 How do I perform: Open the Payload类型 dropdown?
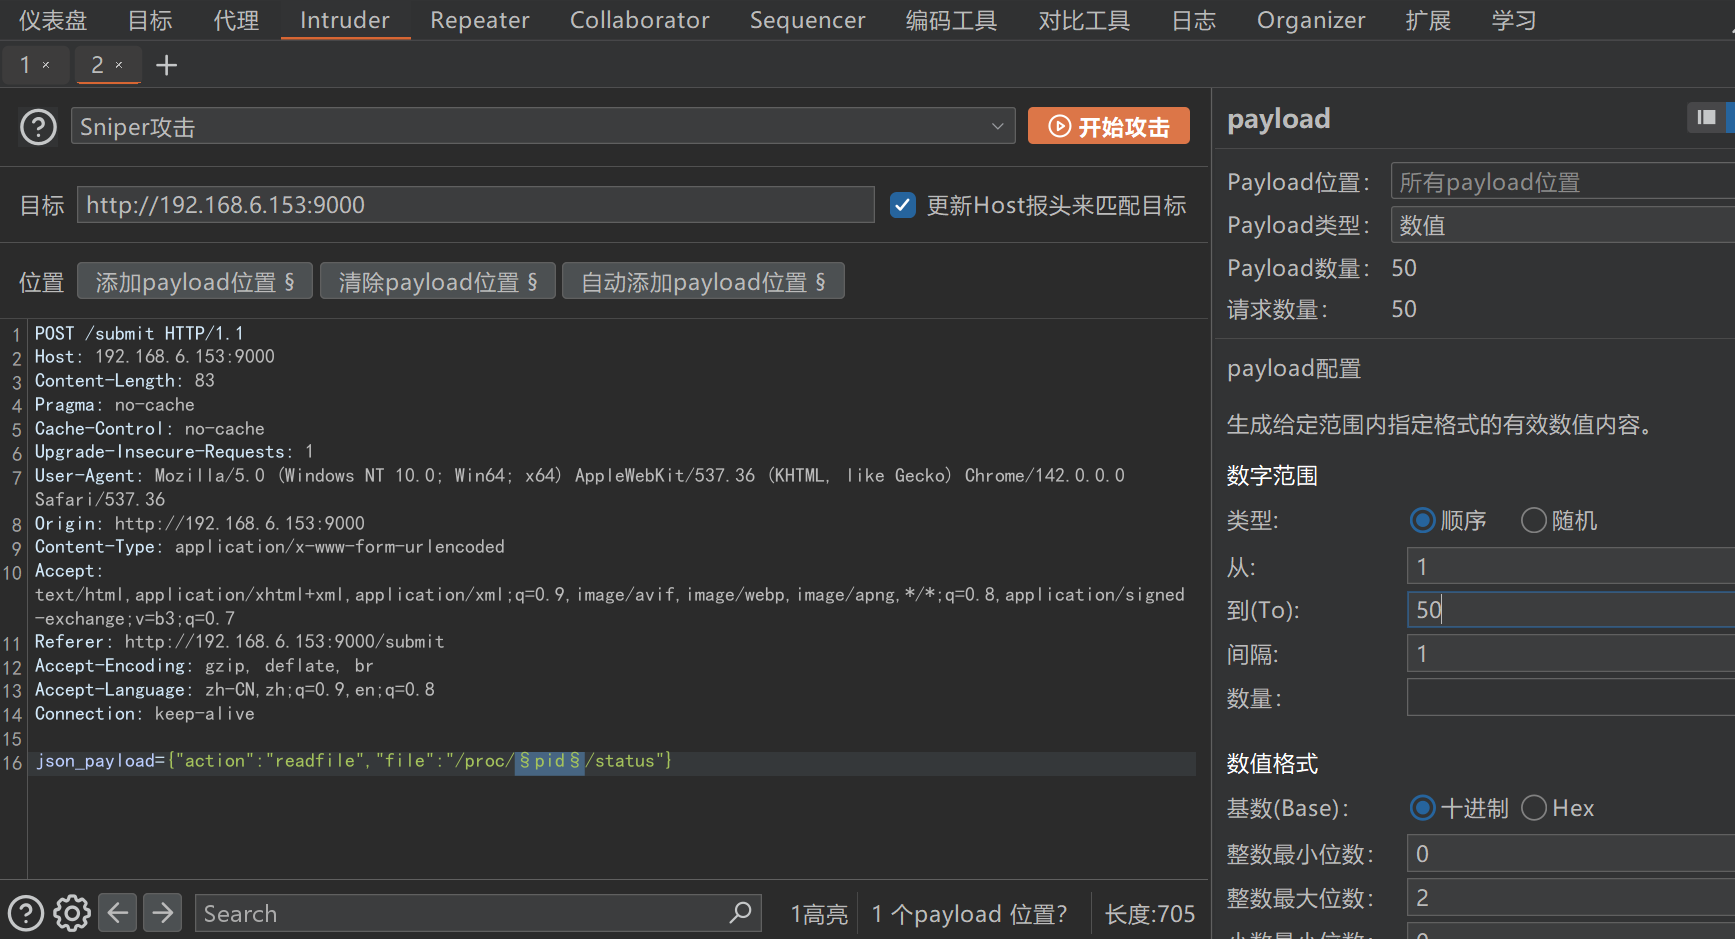point(1562,226)
